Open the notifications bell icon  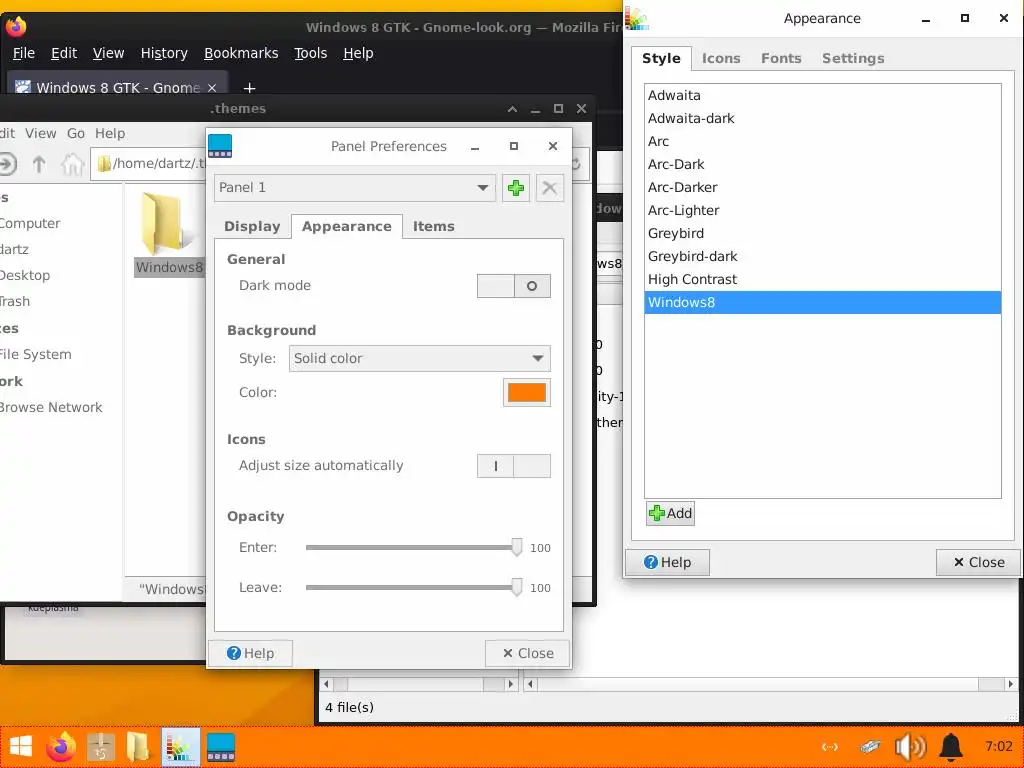(951, 746)
